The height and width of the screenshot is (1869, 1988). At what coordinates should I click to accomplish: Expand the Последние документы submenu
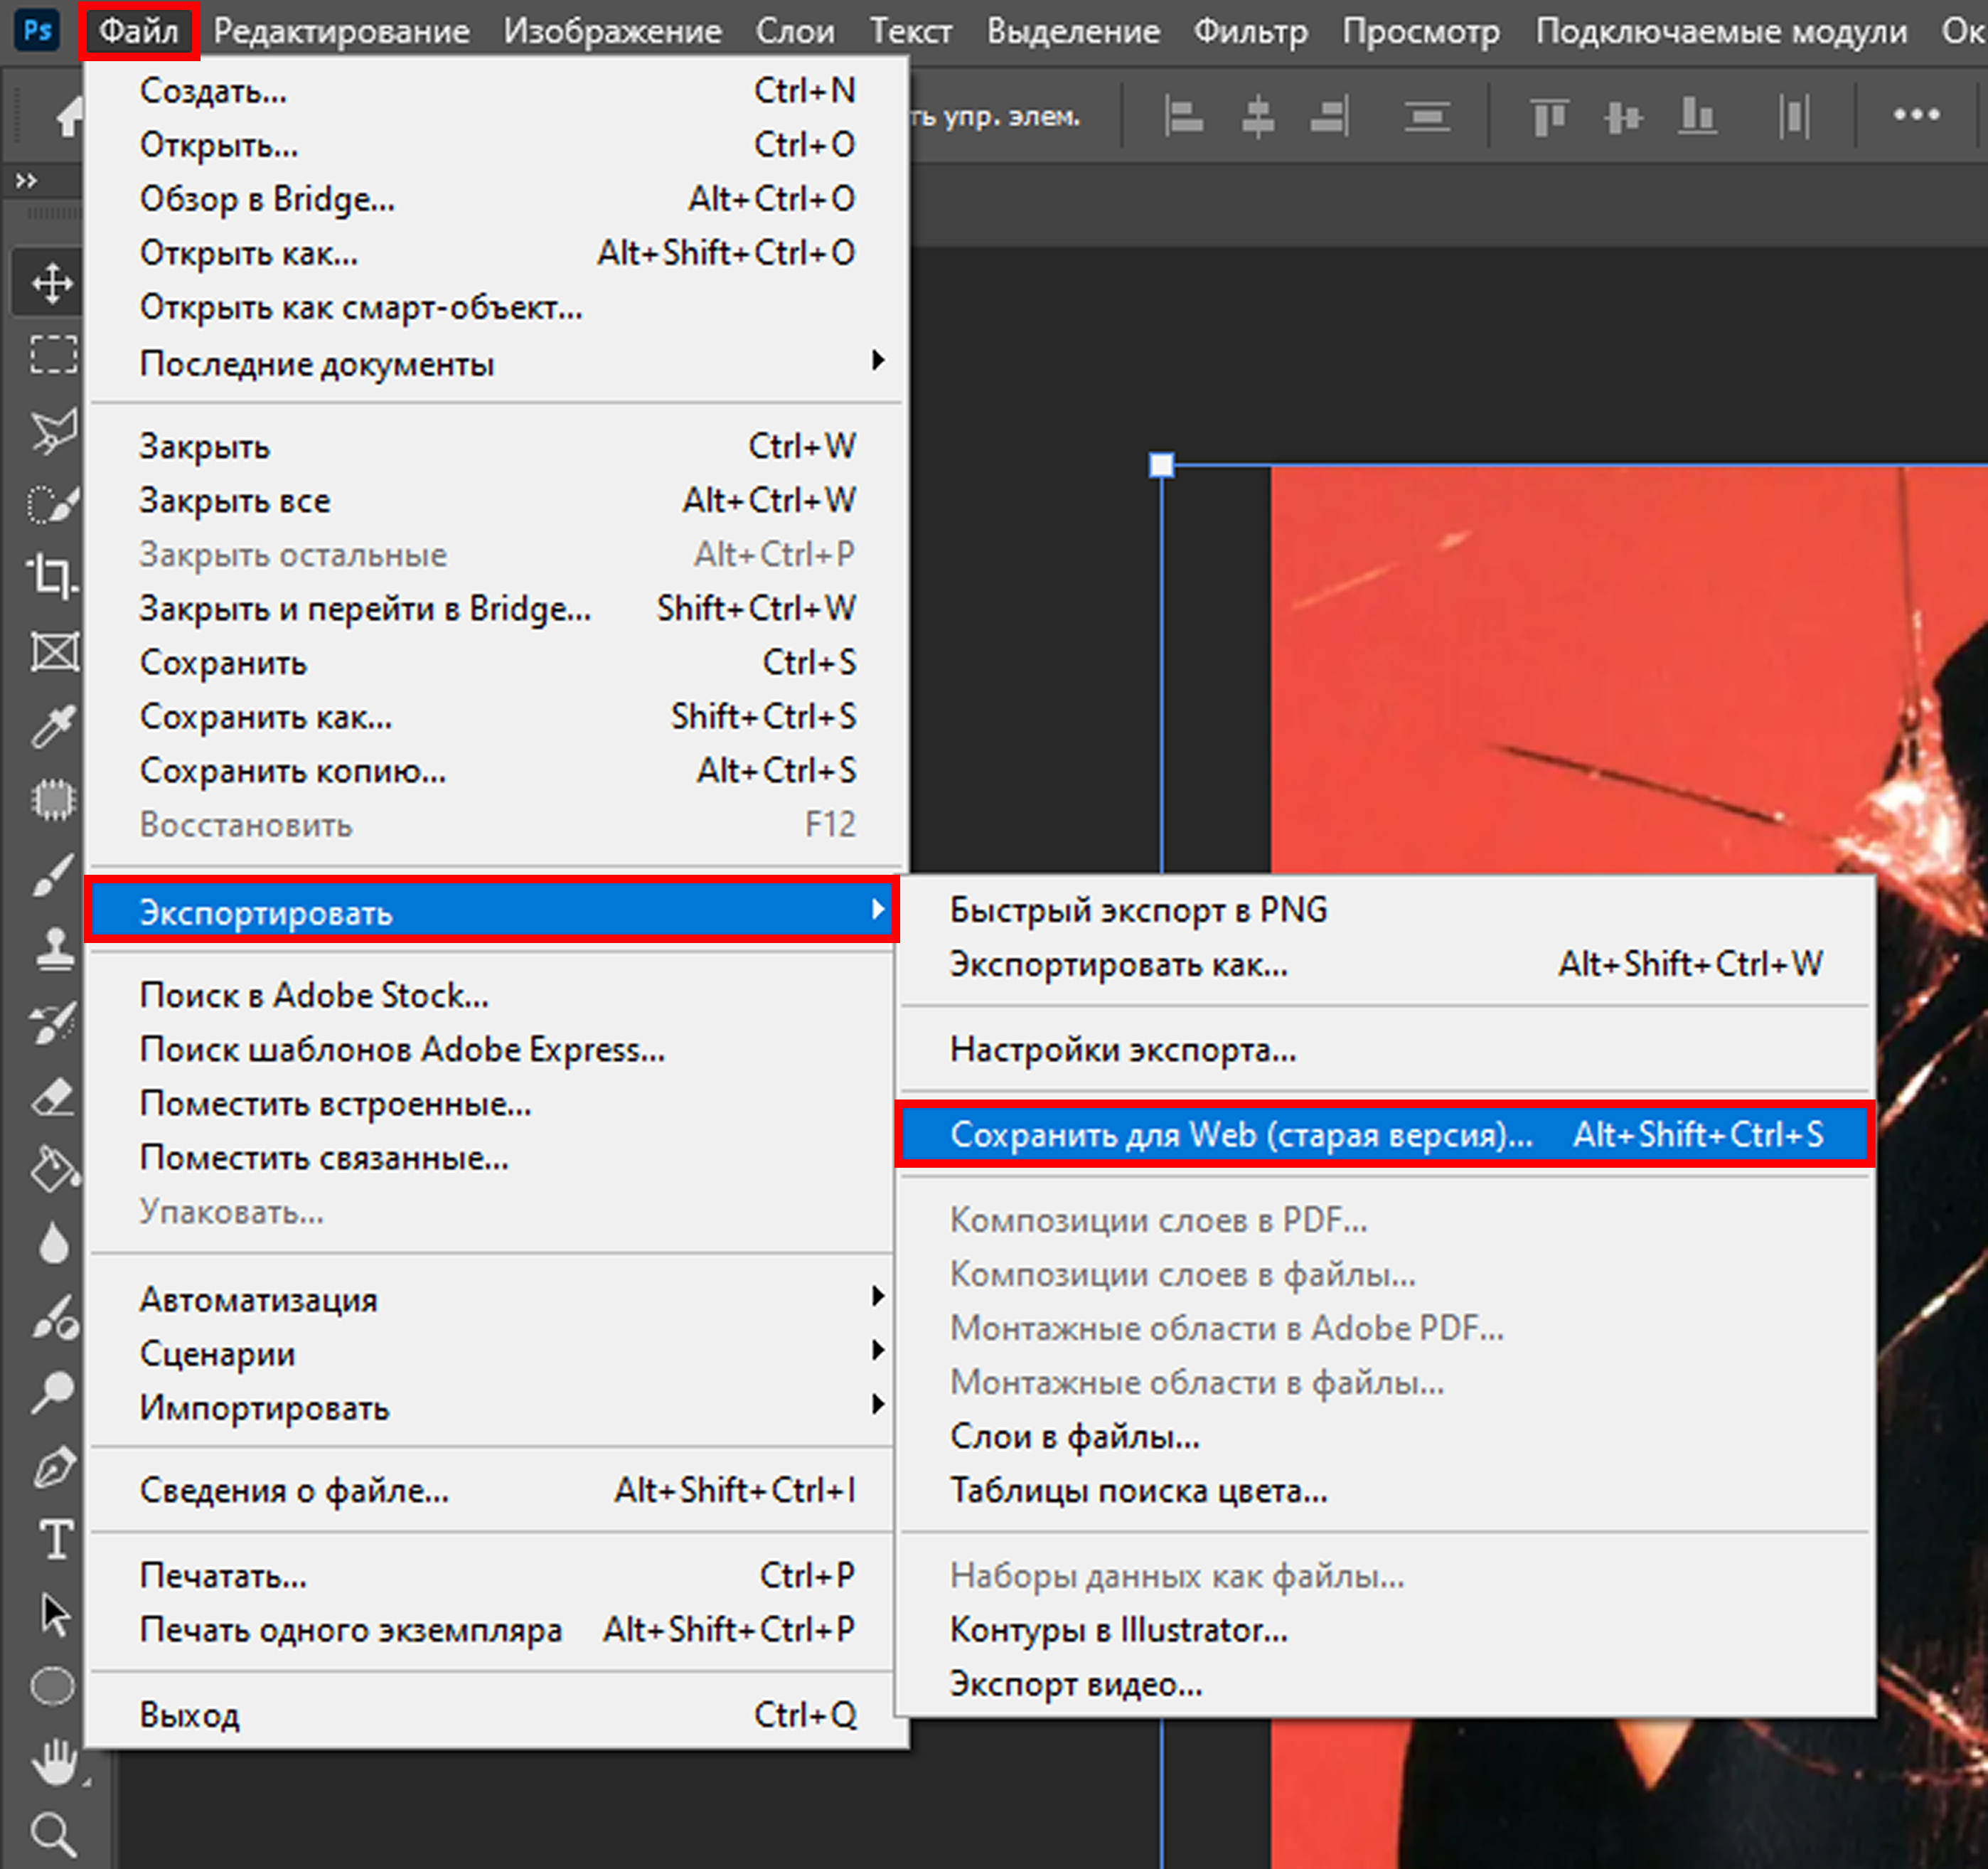[x=496, y=363]
